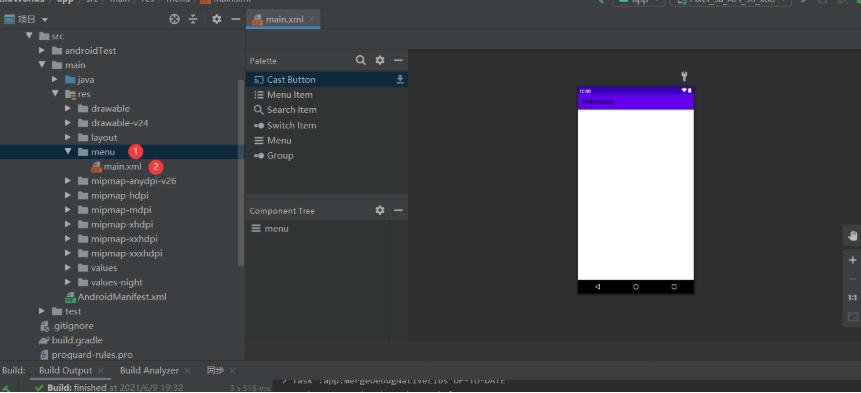Select the main.xml editor tab
The height and width of the screenshot is (393, 861).
[x=283, y=19]
